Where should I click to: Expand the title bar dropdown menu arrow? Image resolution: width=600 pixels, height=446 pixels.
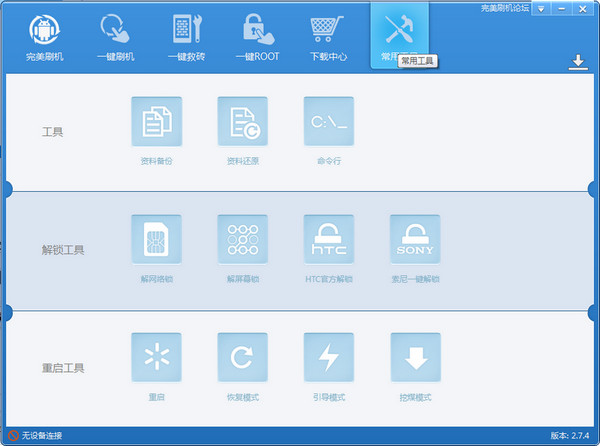coord(541,8)
